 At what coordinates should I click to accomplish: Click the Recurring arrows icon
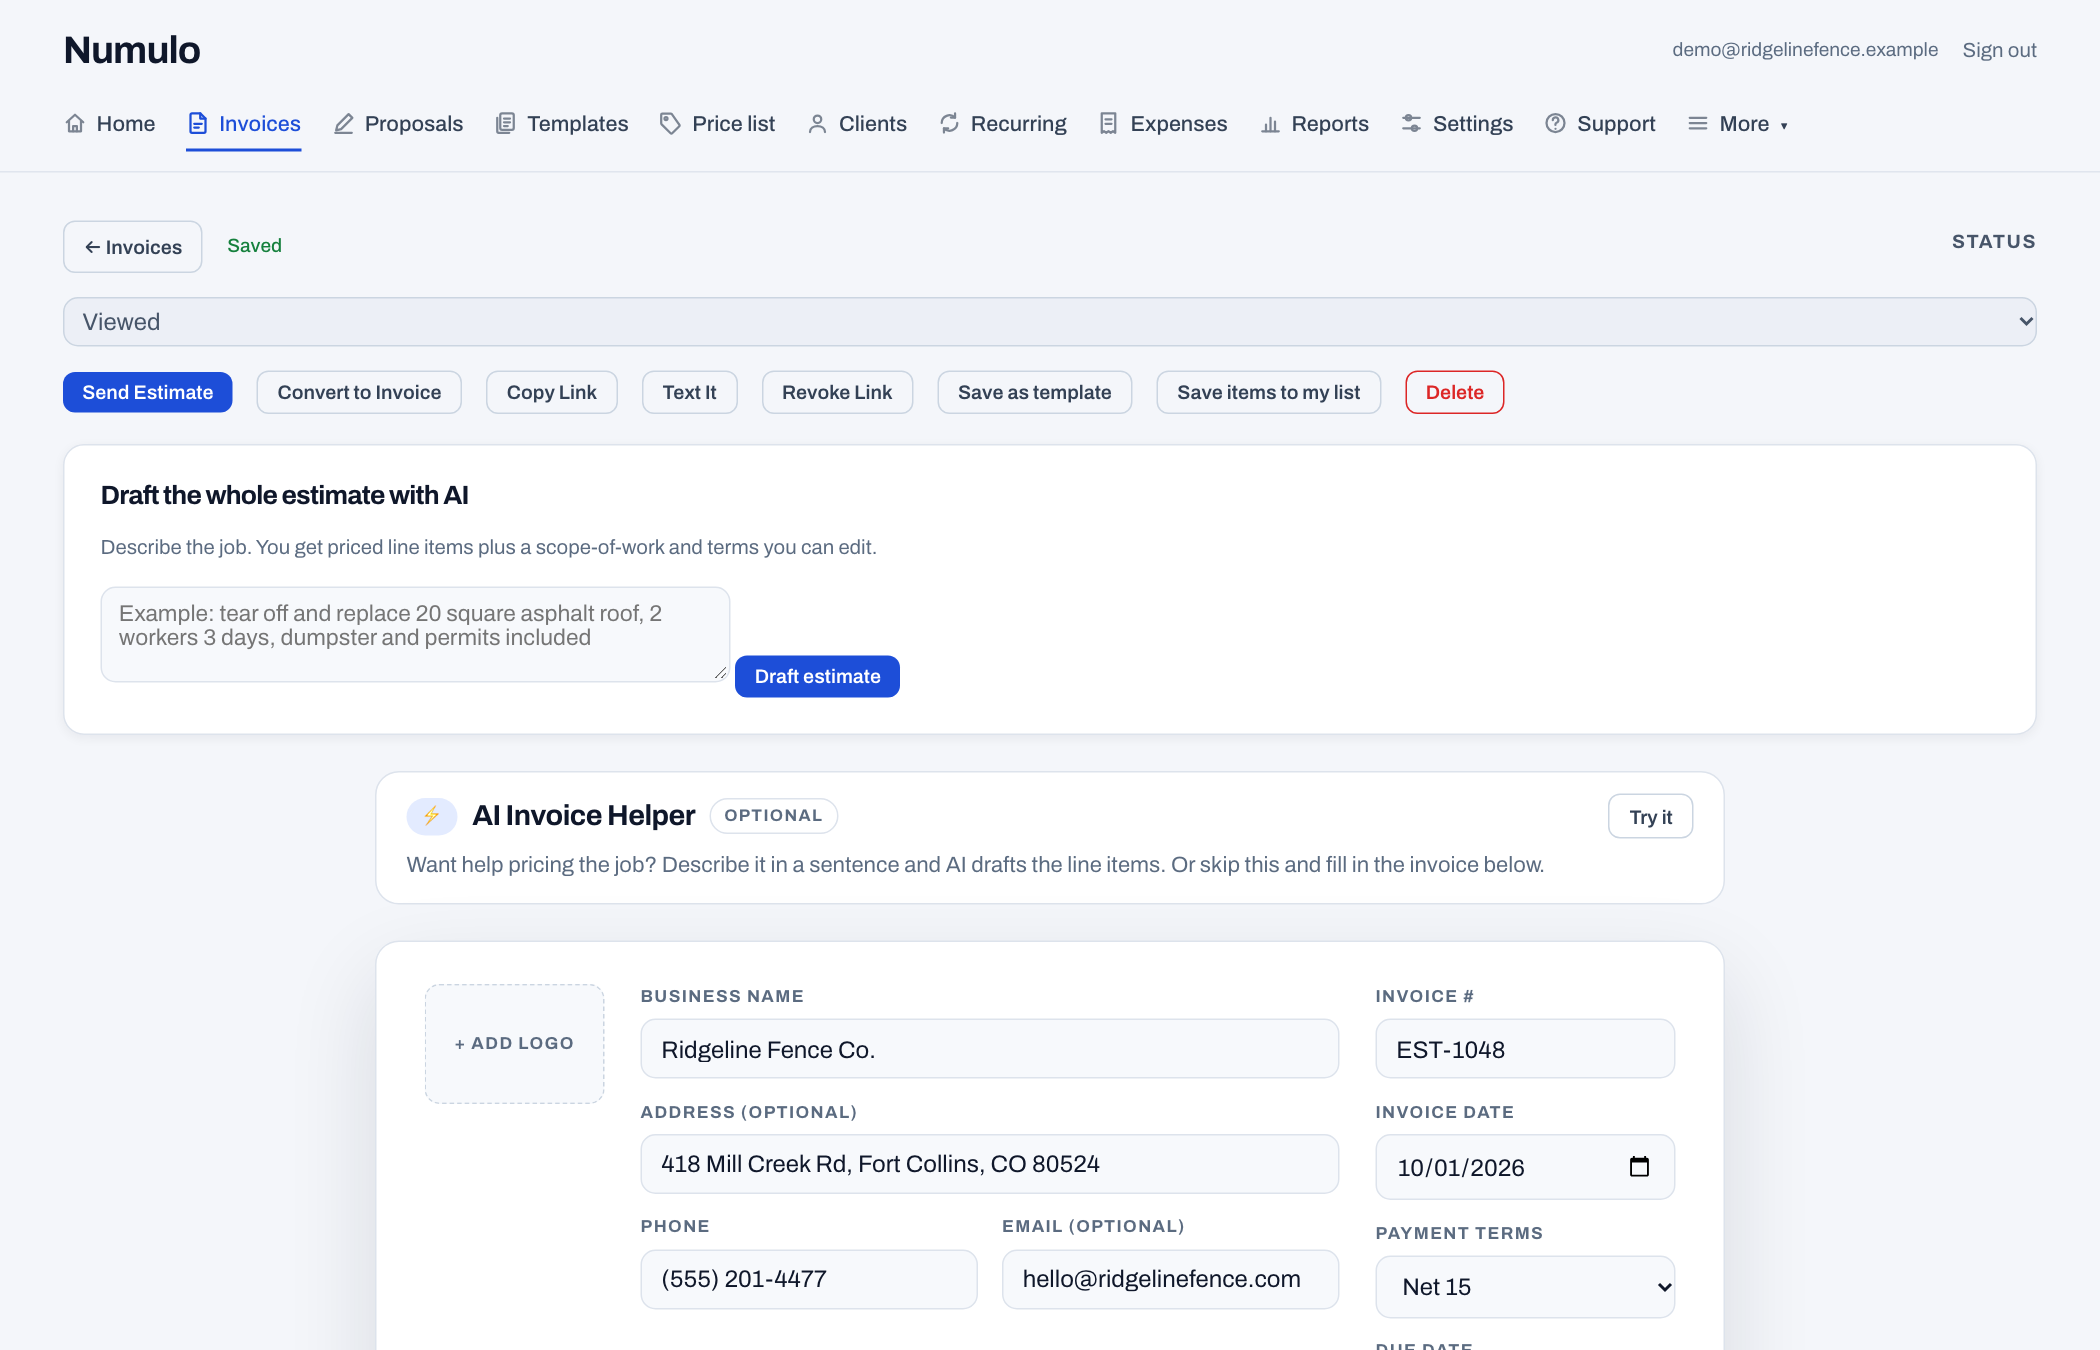[949, 124]
